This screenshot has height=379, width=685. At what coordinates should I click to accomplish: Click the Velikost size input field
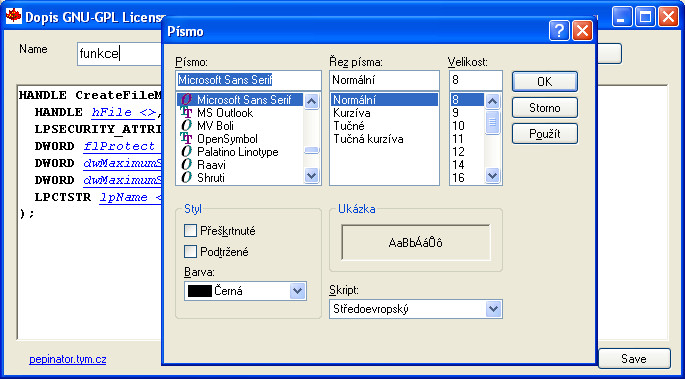point(476,80)
